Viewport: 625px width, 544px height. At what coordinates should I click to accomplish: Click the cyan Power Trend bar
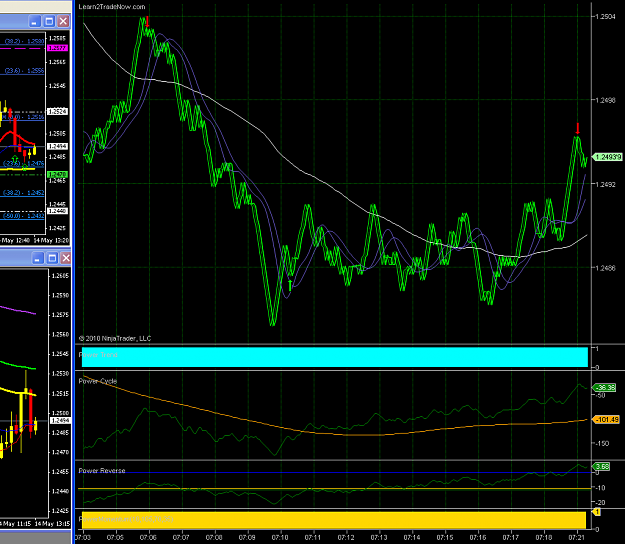pos(334,357)
